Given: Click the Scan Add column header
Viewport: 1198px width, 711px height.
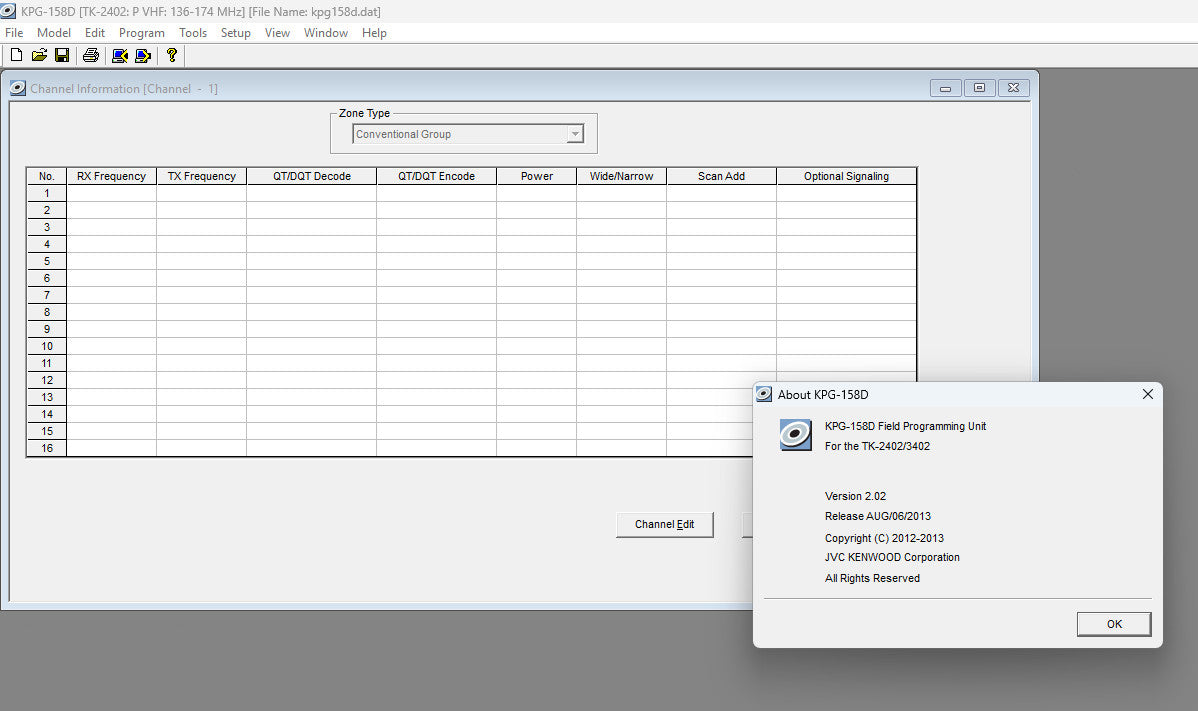Looking at the screenshot, I should [721, 176].
